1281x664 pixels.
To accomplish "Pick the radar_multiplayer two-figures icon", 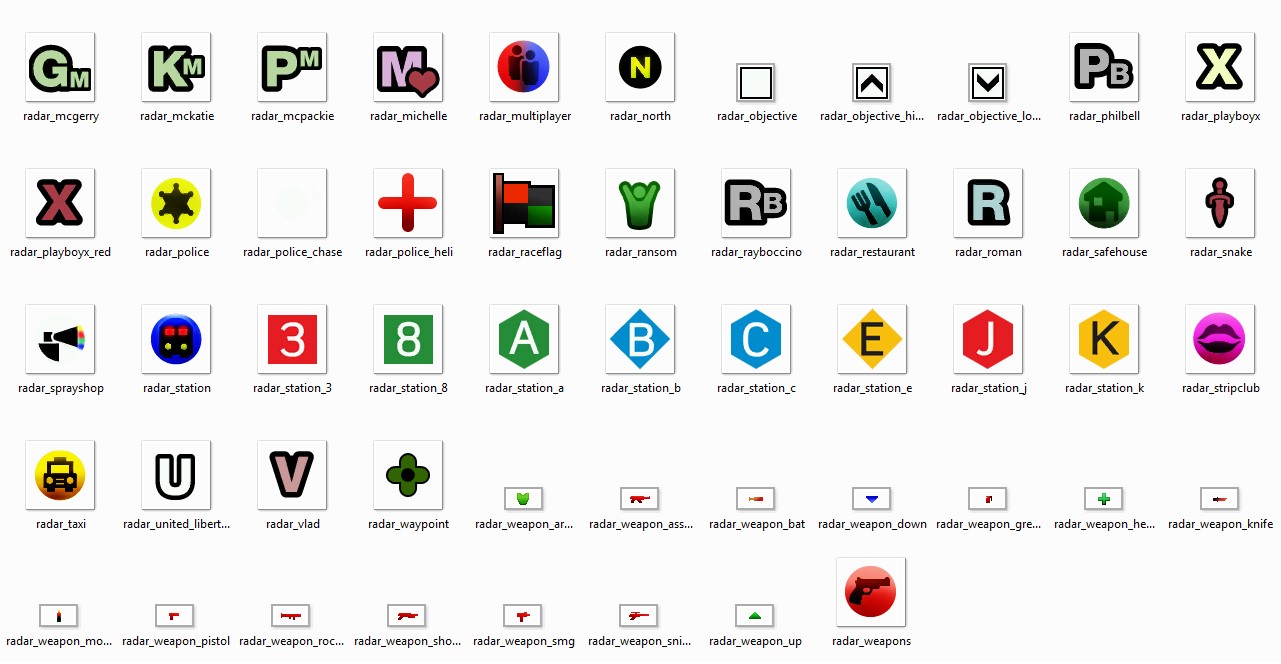I will 524,67.
